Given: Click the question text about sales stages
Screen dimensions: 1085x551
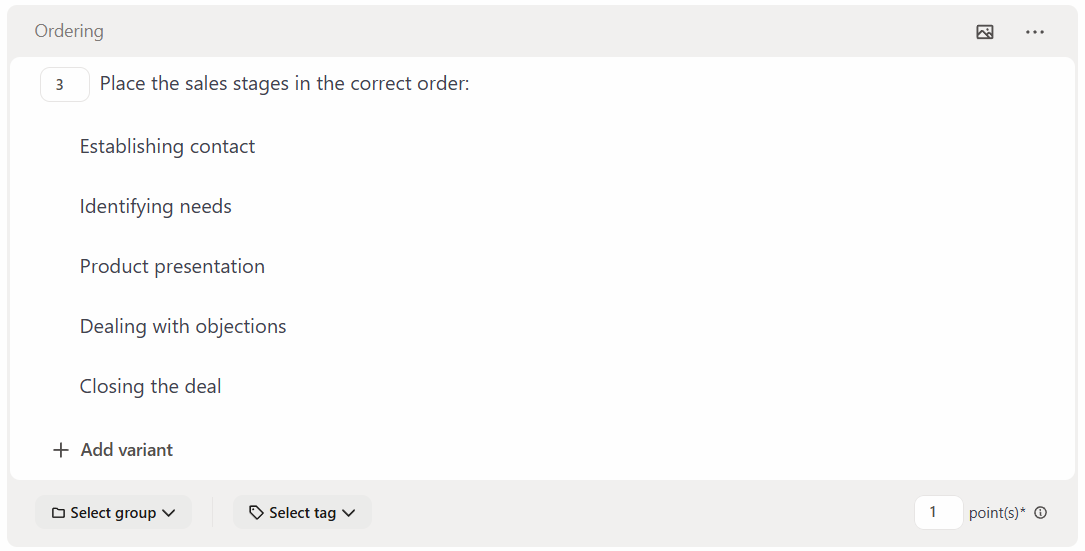Looking at the screenshot, I should 284,84.
